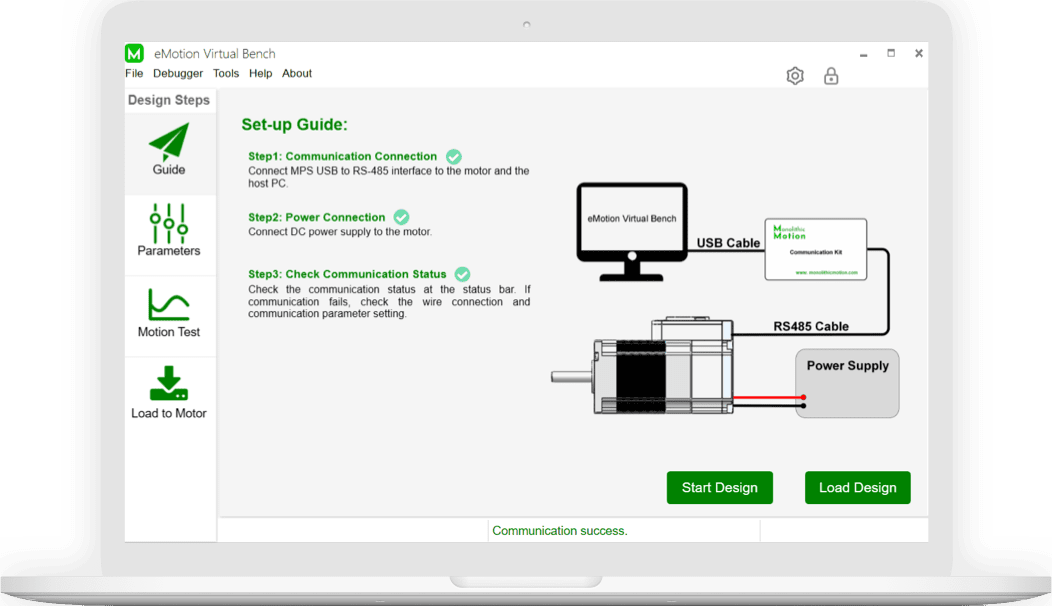The width and height of the screenshot is (1052, 606).
Task: Click the eMotion Virtual Bench window title
Action: tap(215, 54)
